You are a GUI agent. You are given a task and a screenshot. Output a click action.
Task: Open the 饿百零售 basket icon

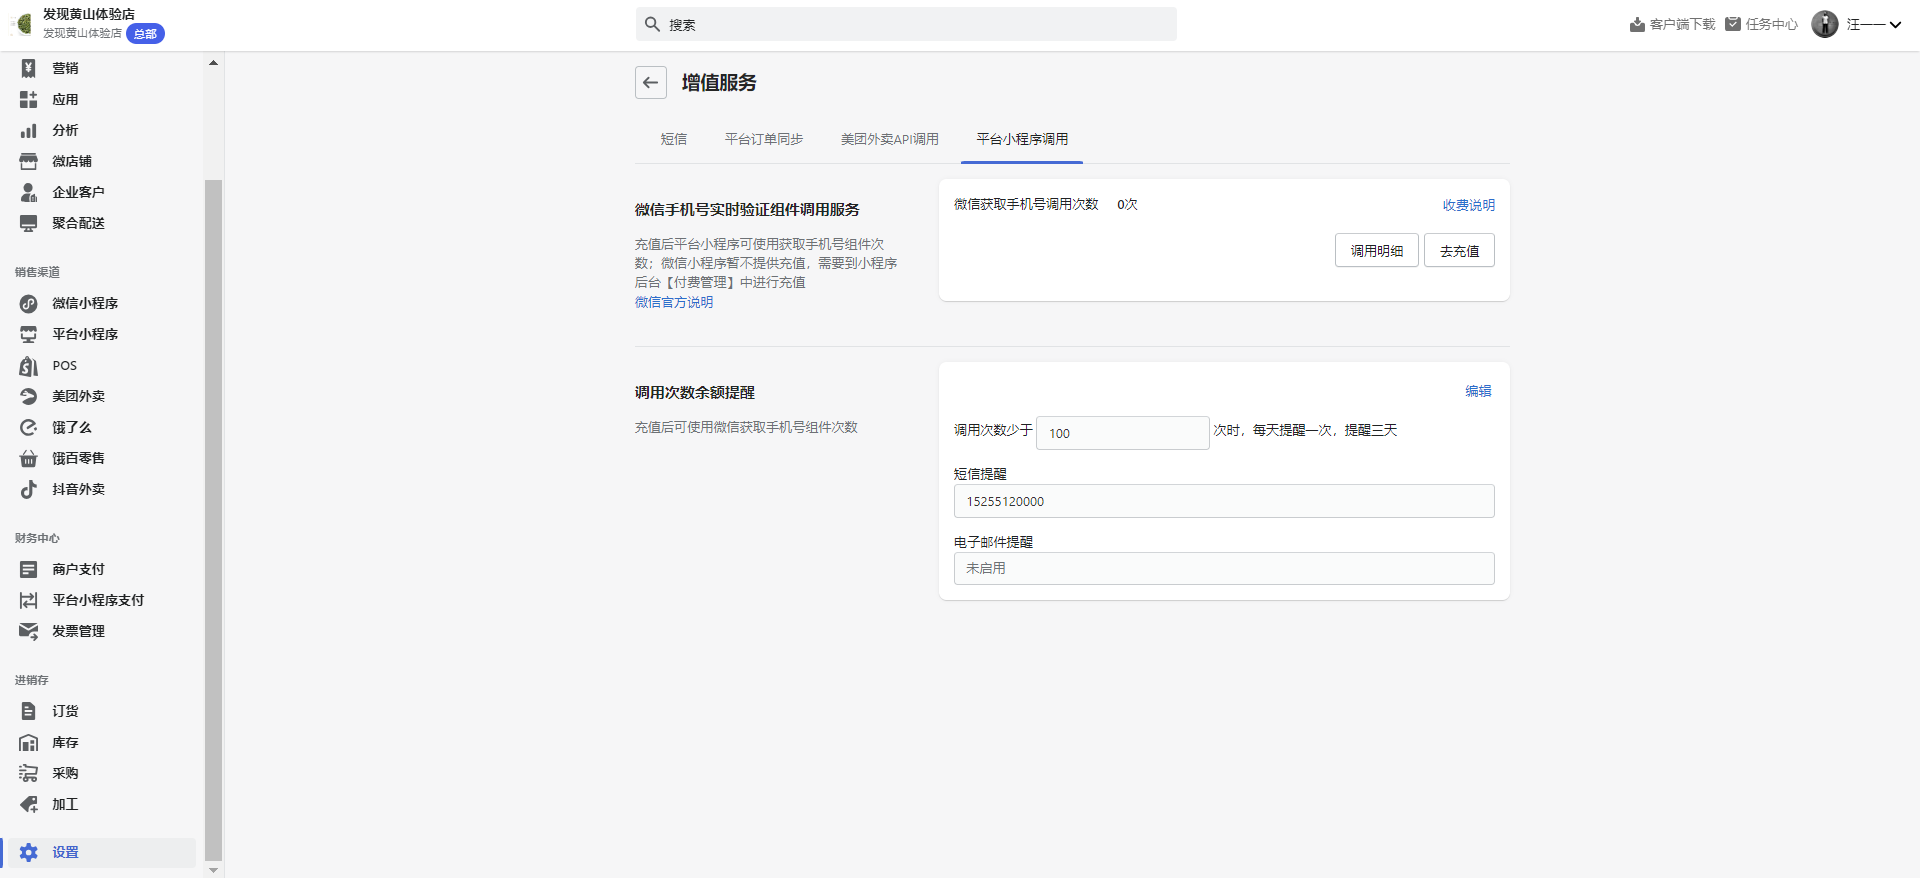click(29, 458)
